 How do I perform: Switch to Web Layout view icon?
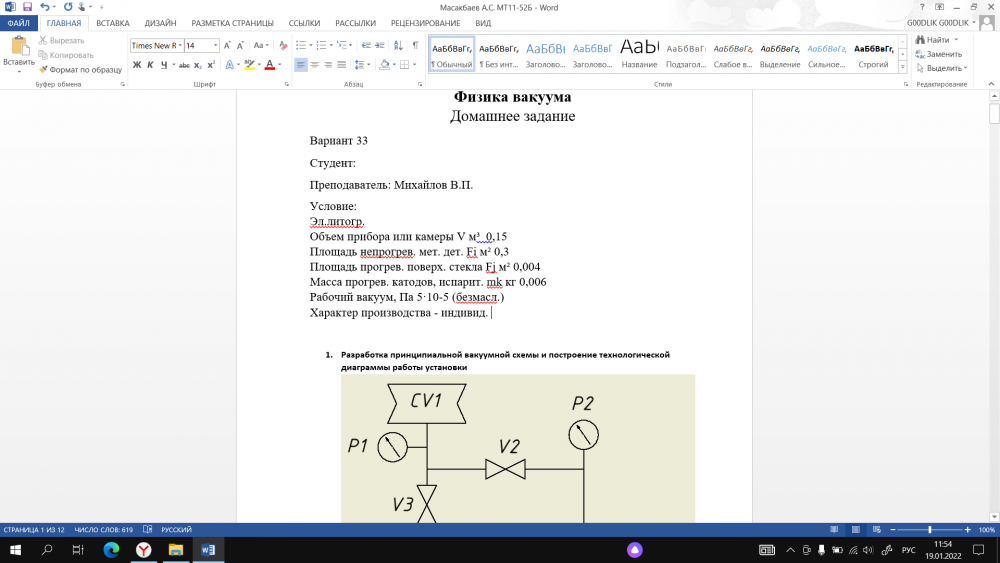877,529
